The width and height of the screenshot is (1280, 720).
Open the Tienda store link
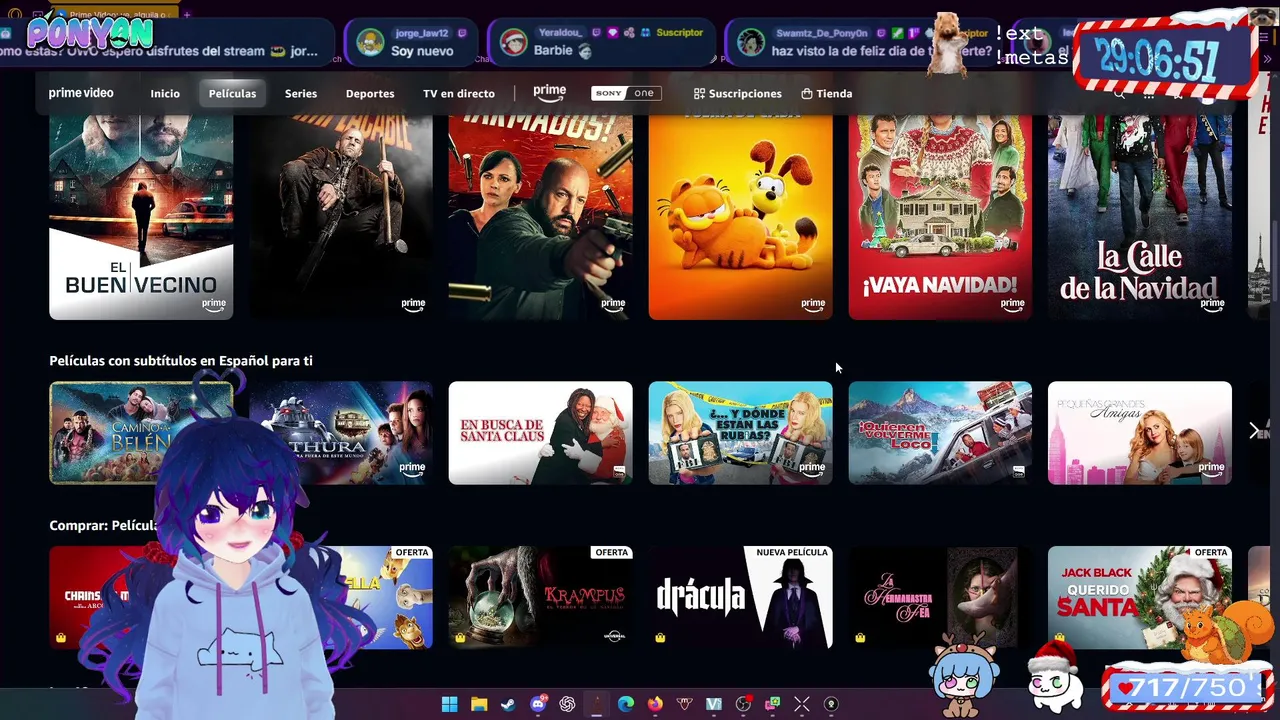[x=827, y=93]
